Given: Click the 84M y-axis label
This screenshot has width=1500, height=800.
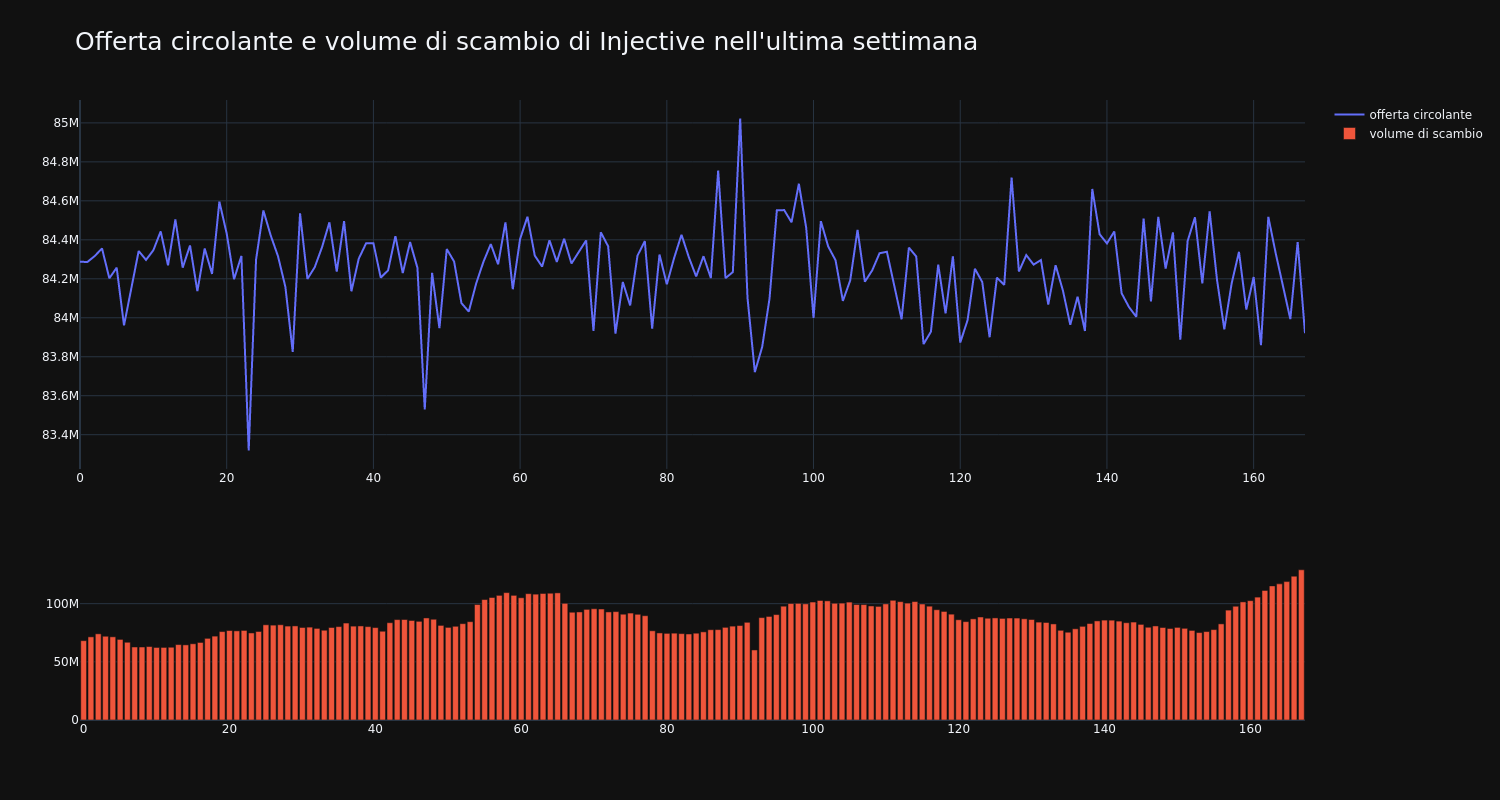Looking at the screenshot, I should [x=65, y=318].
